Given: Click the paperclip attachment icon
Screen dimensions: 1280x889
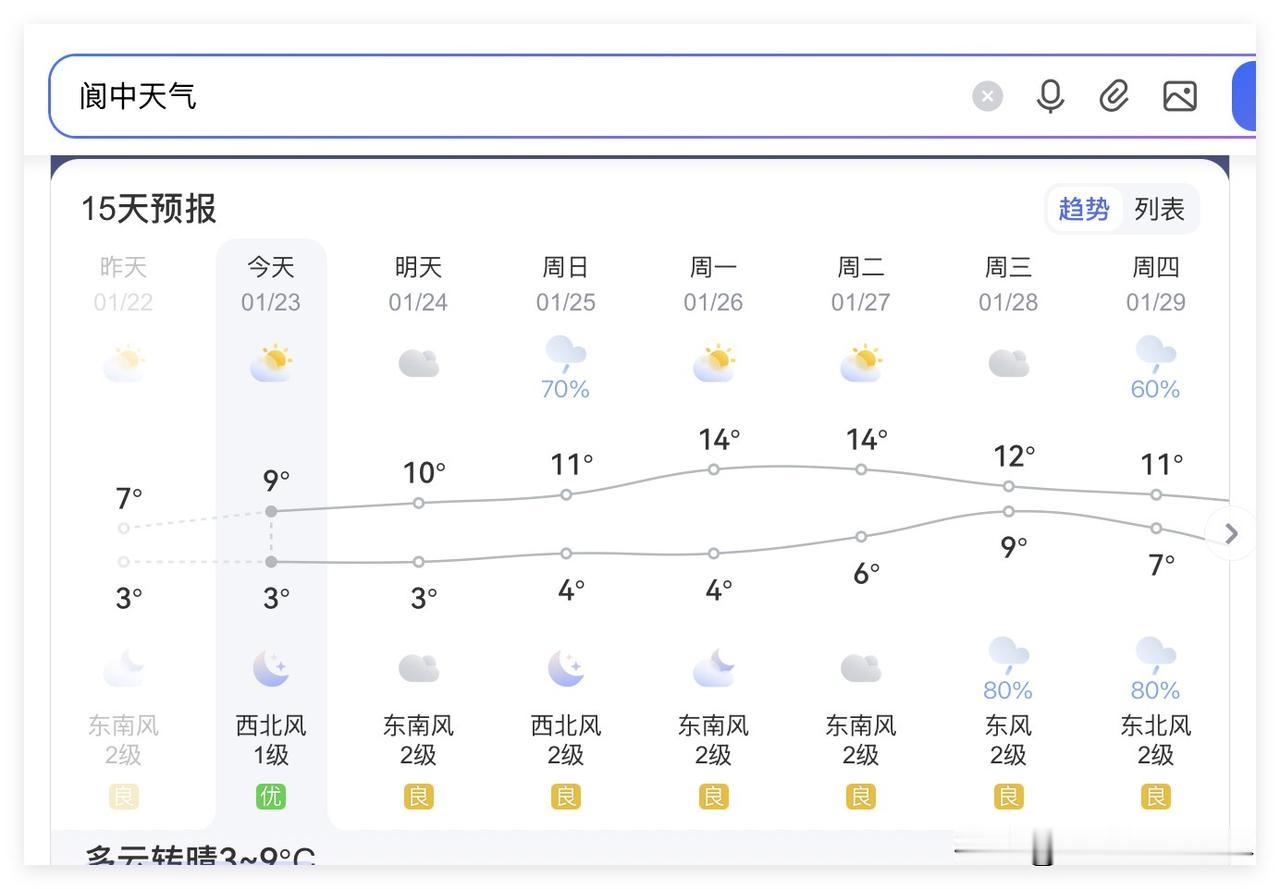Looking at the screenshot, I should pos(1114,97).
